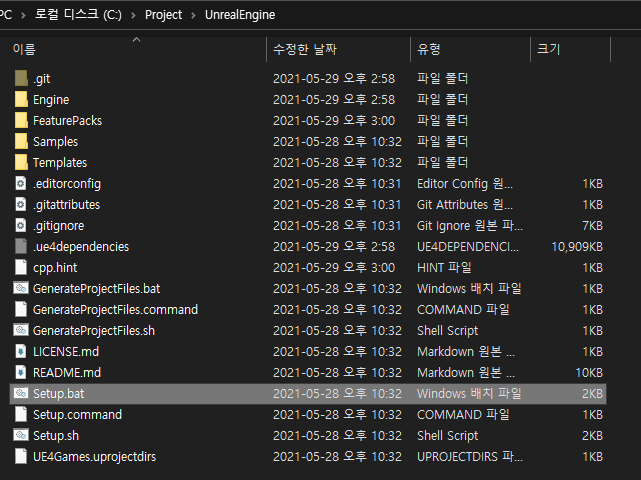Sort by the 이름 column header
The width and height of the screenshot is (641, 480).
tap(24, 49)
